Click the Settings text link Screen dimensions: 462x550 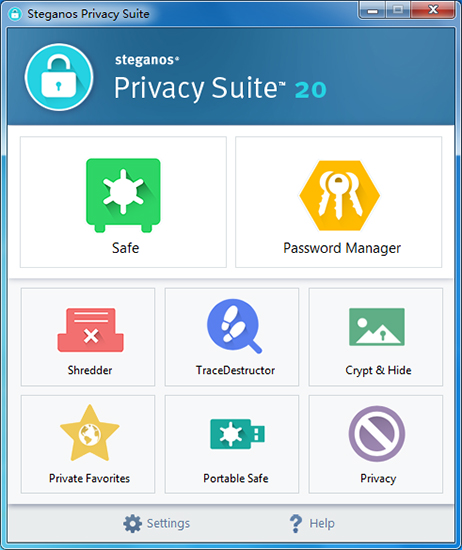168,523
